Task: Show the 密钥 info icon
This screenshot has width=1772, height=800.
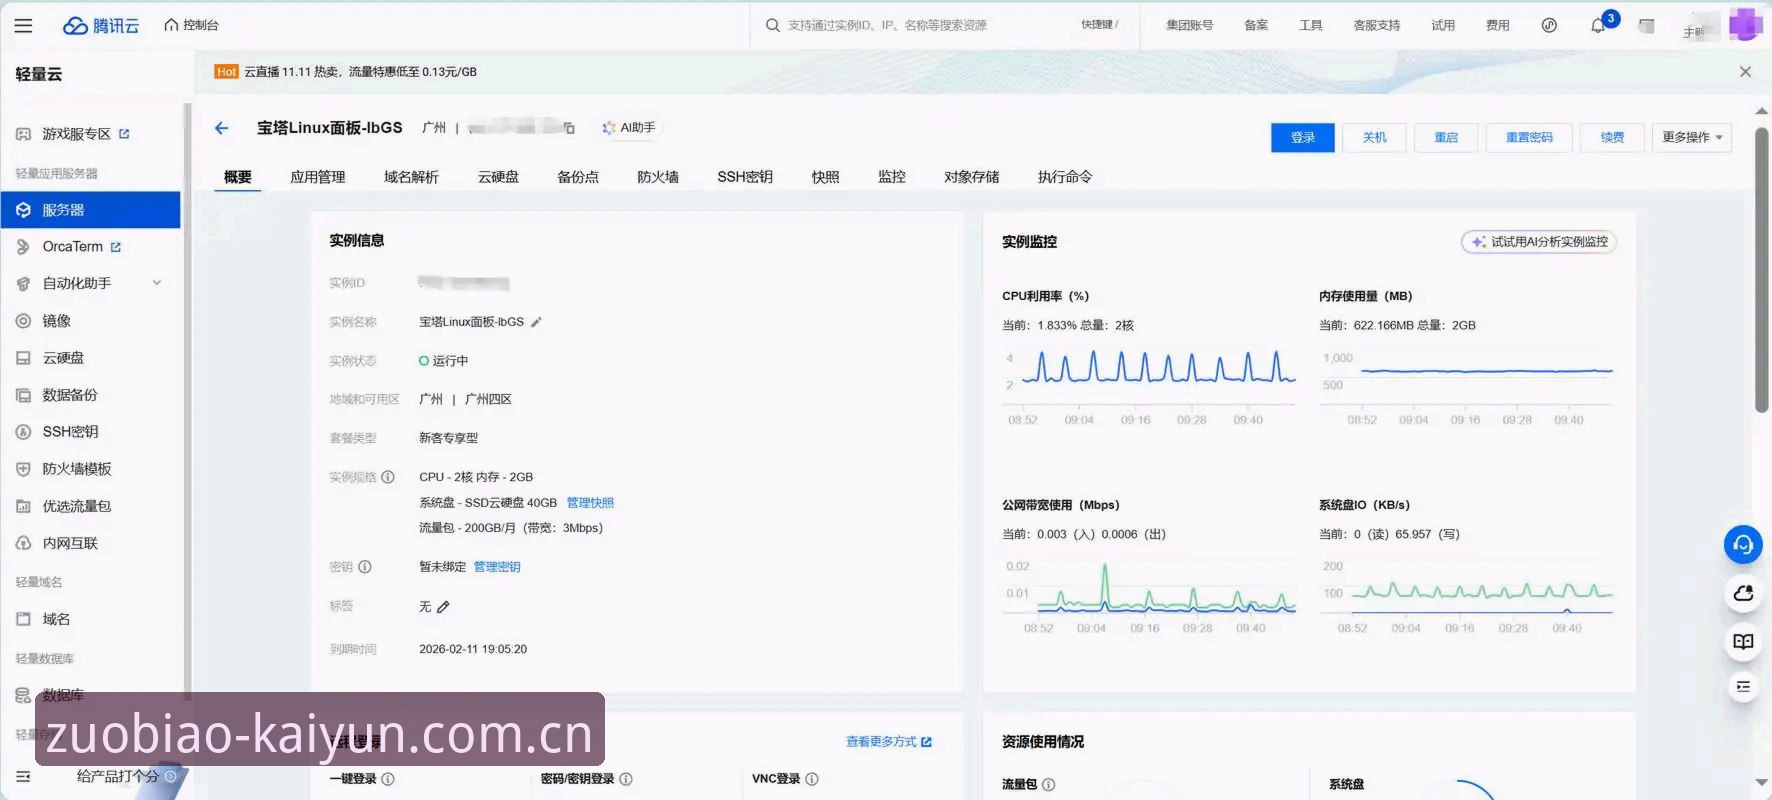Action: point(365,567)
